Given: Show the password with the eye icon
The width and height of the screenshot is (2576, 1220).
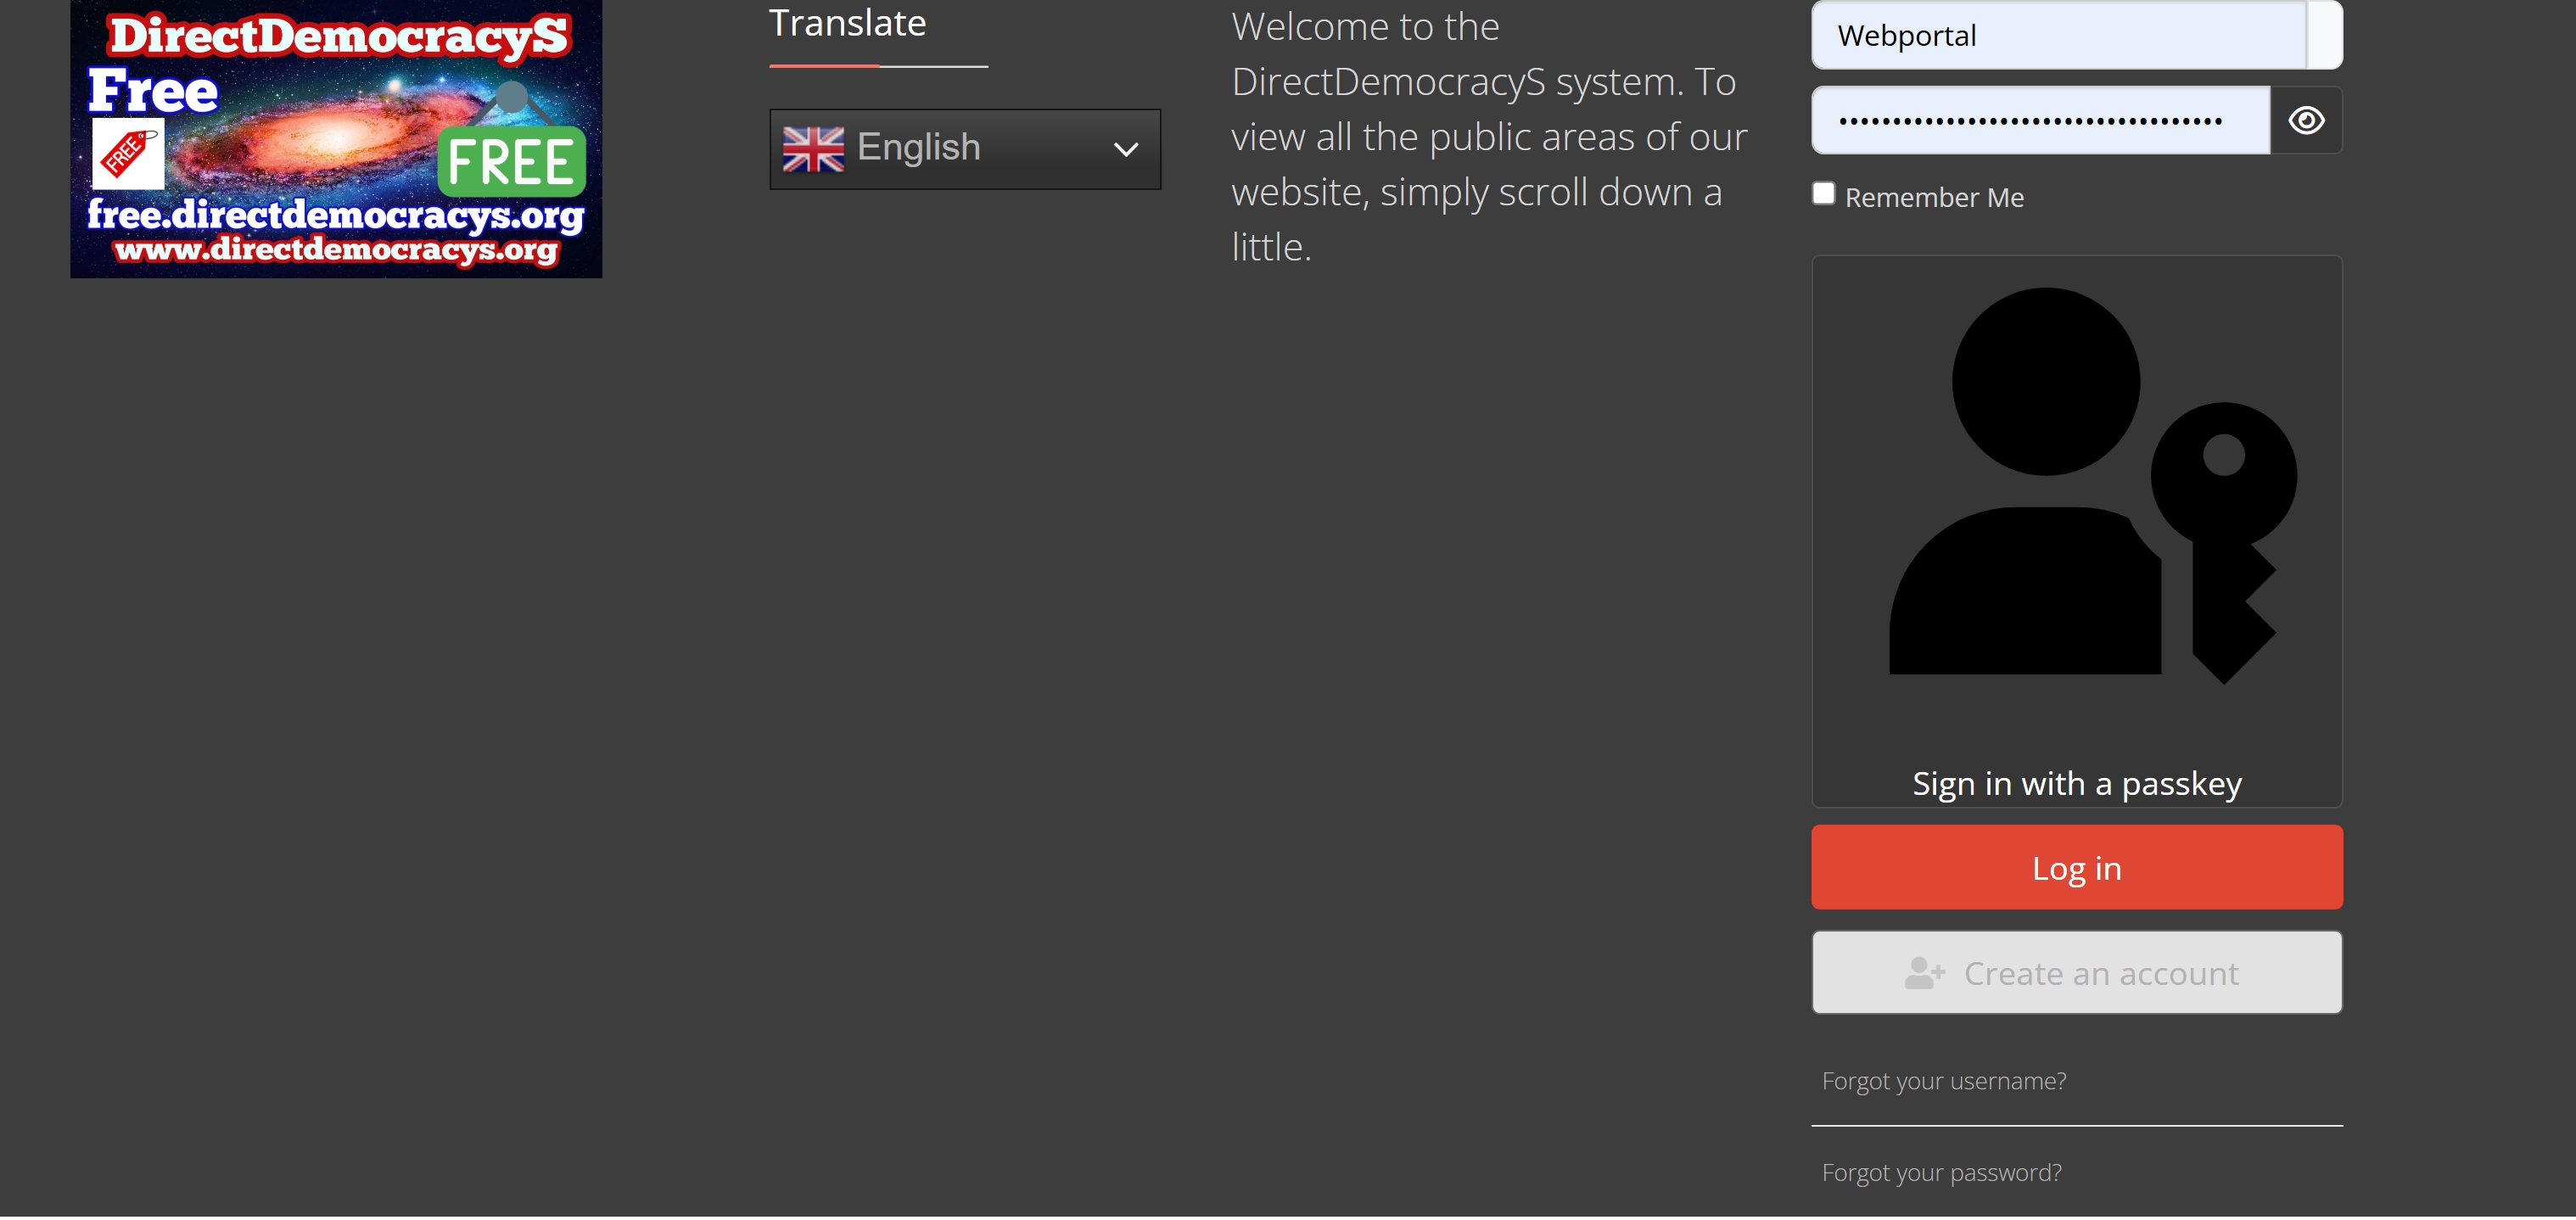Looking at the screenshot, I should (2306, 121).
